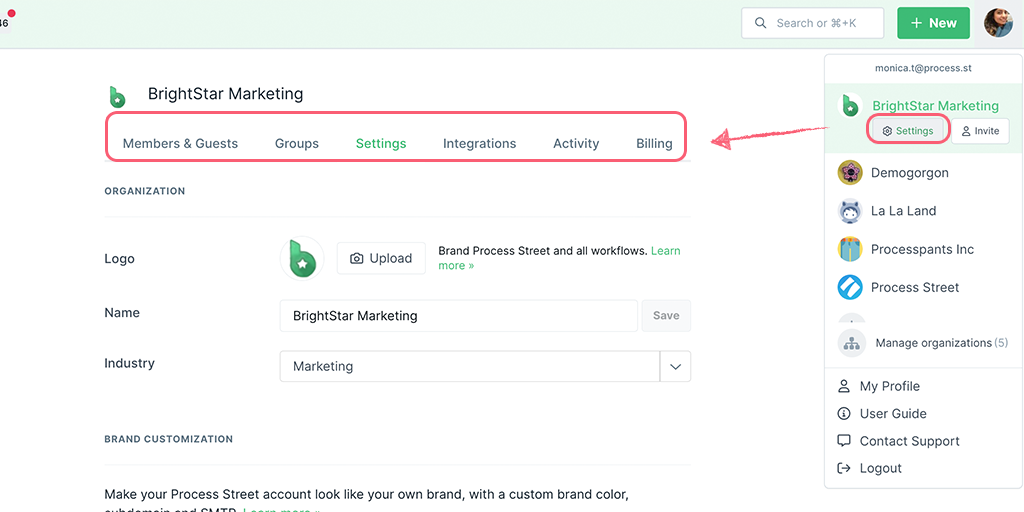This screenshot has width=1024, height=512.
Task: Select the Processpants Inc avatar icon
Action: click(850, 249)
